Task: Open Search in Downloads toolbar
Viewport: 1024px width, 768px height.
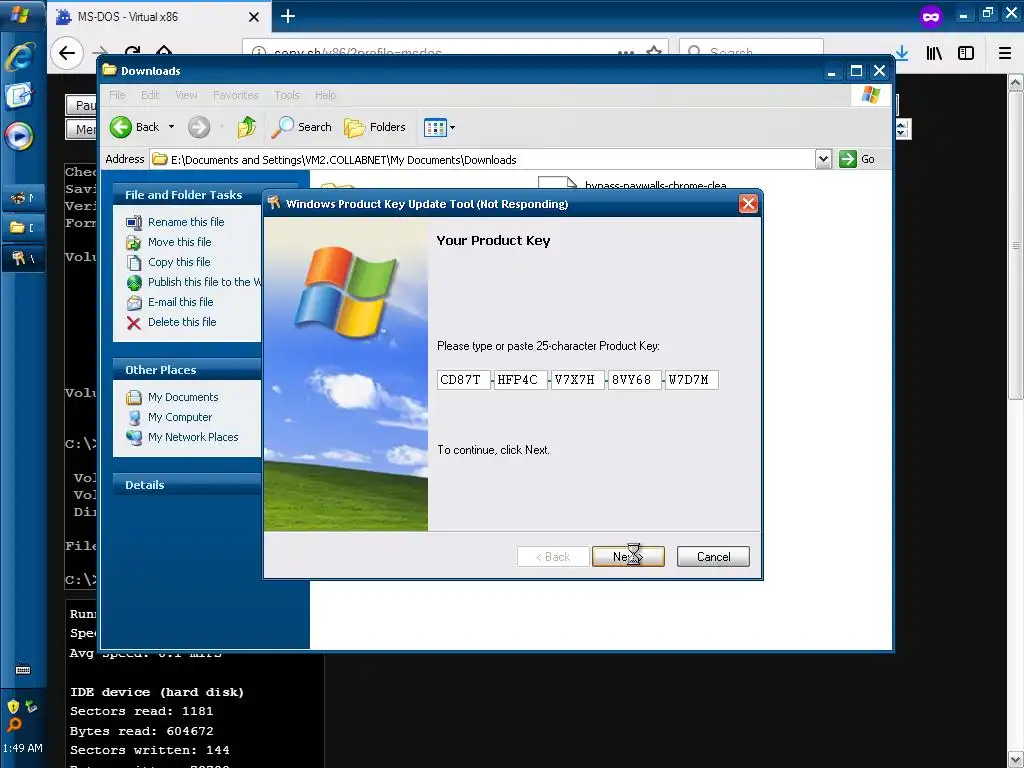Action: click(302, 127)
